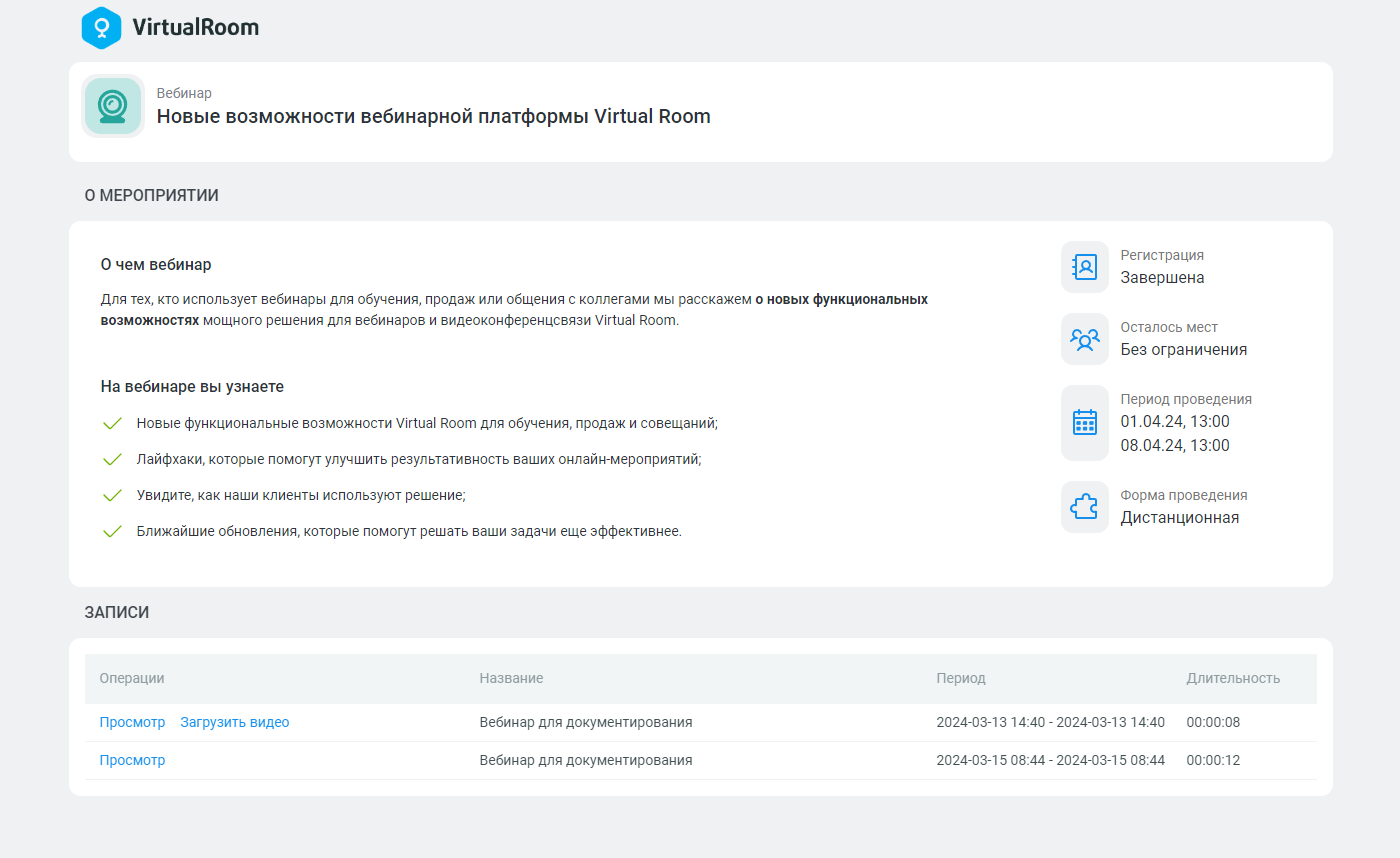
Task: Click duration value '00:00:12'
Action: coord(1213,760)
